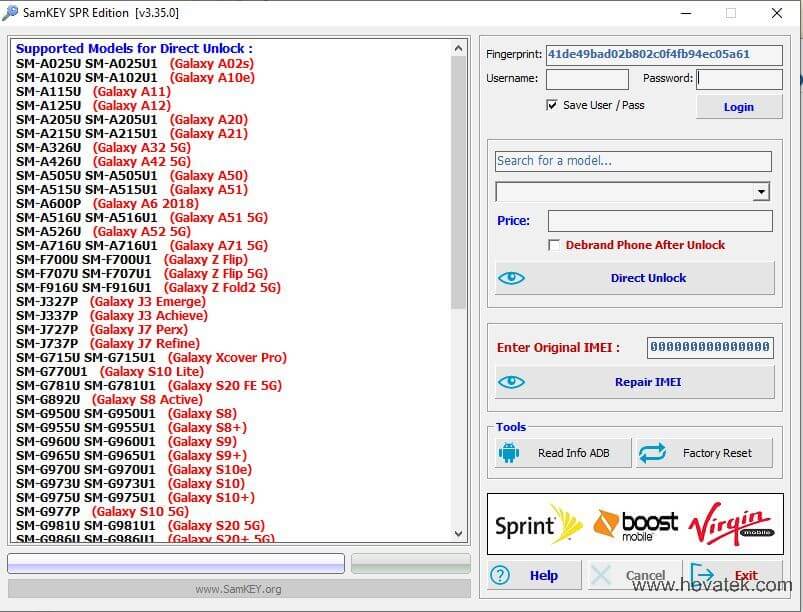
Task: Click the exit door arrow icon
Action: (702, 575)
